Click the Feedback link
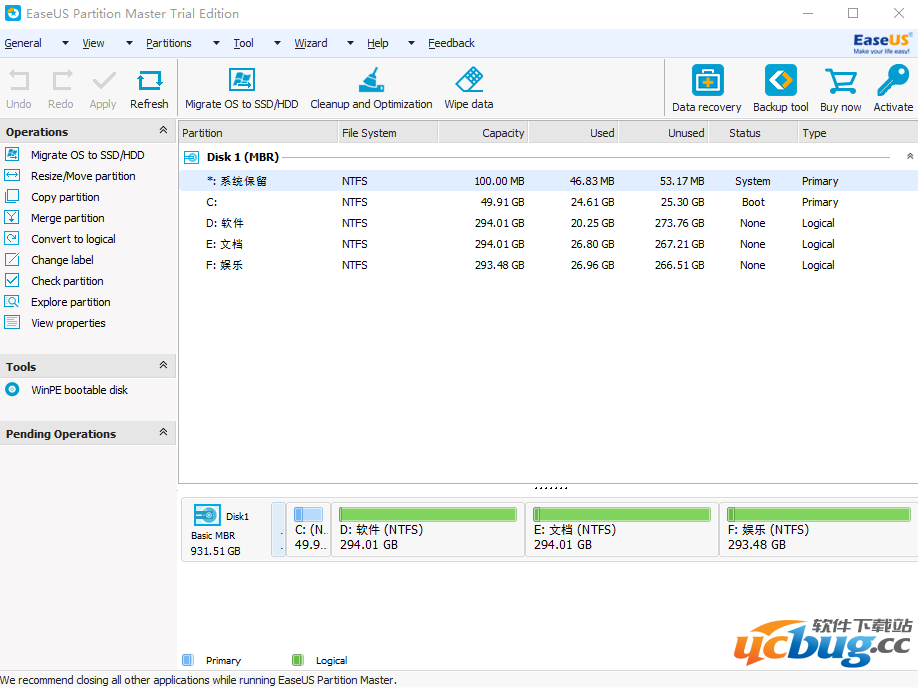 [x=451, y=43]
